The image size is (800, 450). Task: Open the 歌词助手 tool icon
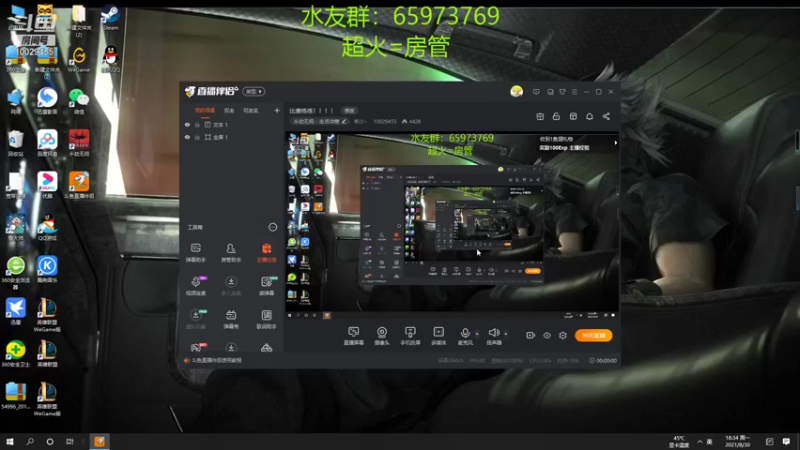(266, 319)
